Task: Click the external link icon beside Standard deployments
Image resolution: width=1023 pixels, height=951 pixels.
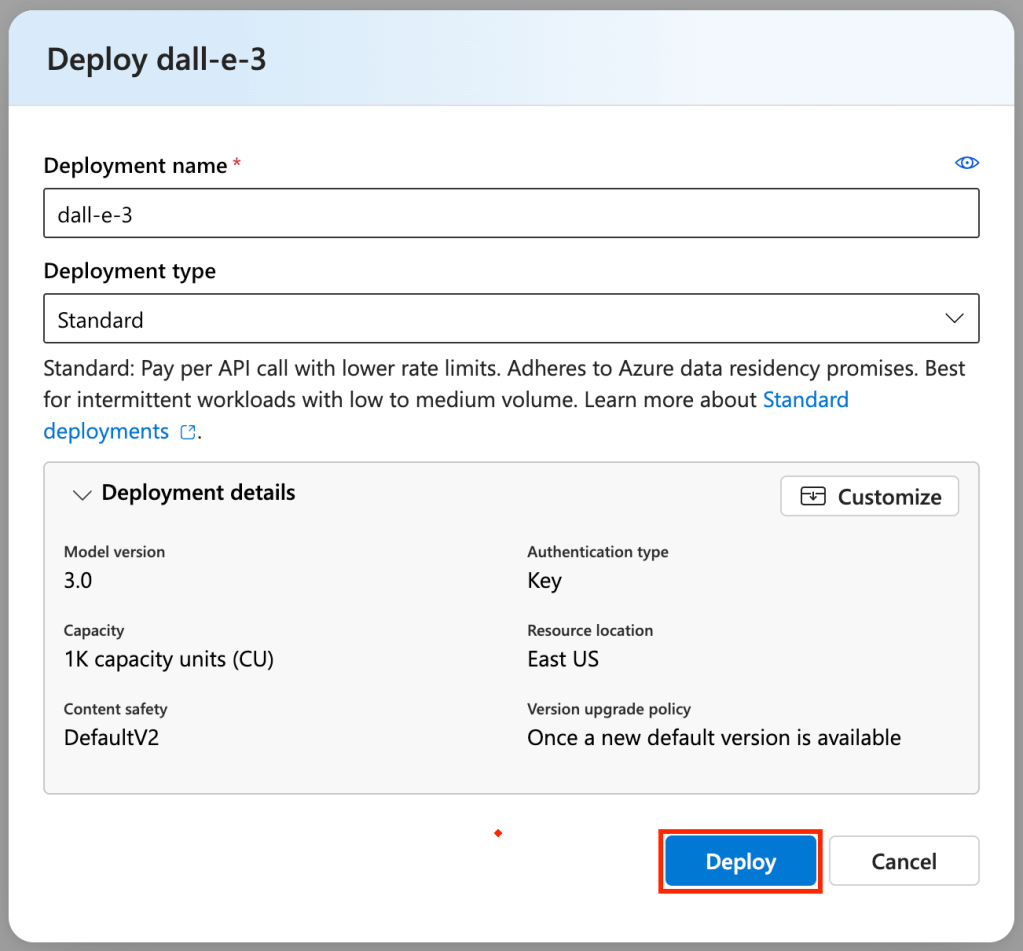Action: click(x=186, y=432)
